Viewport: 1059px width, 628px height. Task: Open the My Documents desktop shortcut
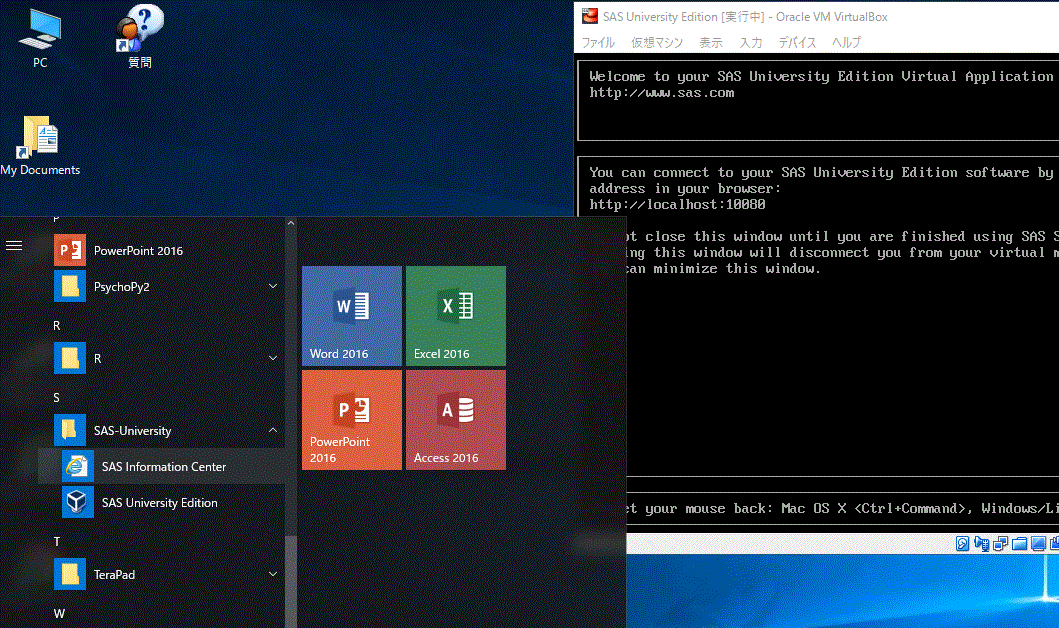40,146
